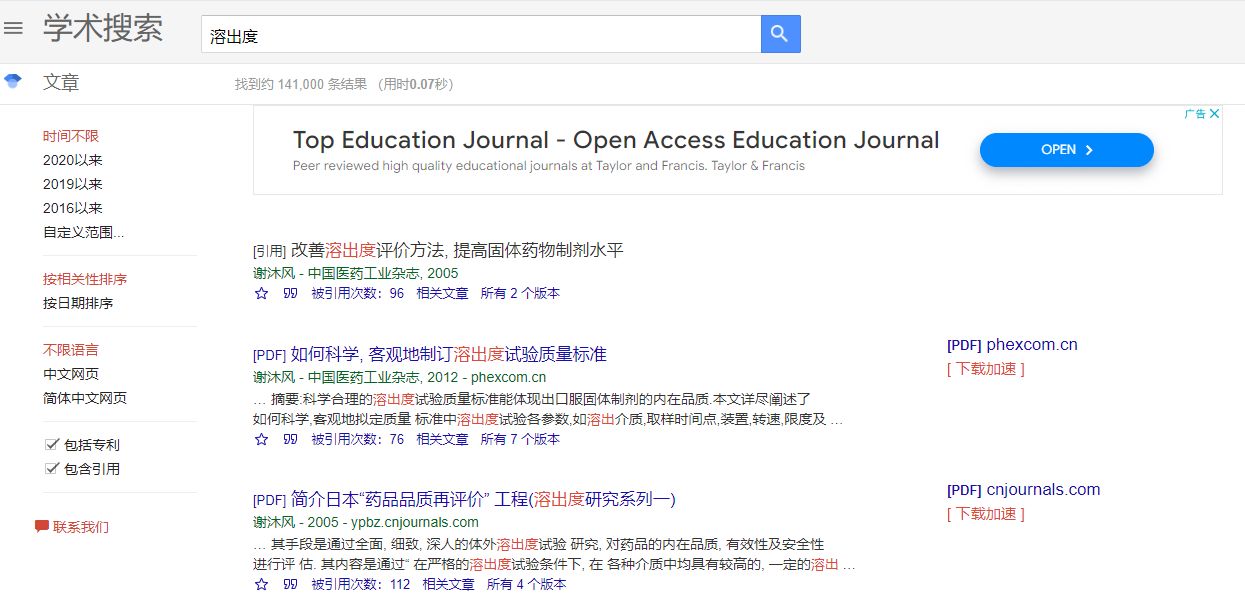Click 下载加速 under phexcom.cn
Image resolution: width=1245 pixels, height=601 pixels.
pos(985,369)
